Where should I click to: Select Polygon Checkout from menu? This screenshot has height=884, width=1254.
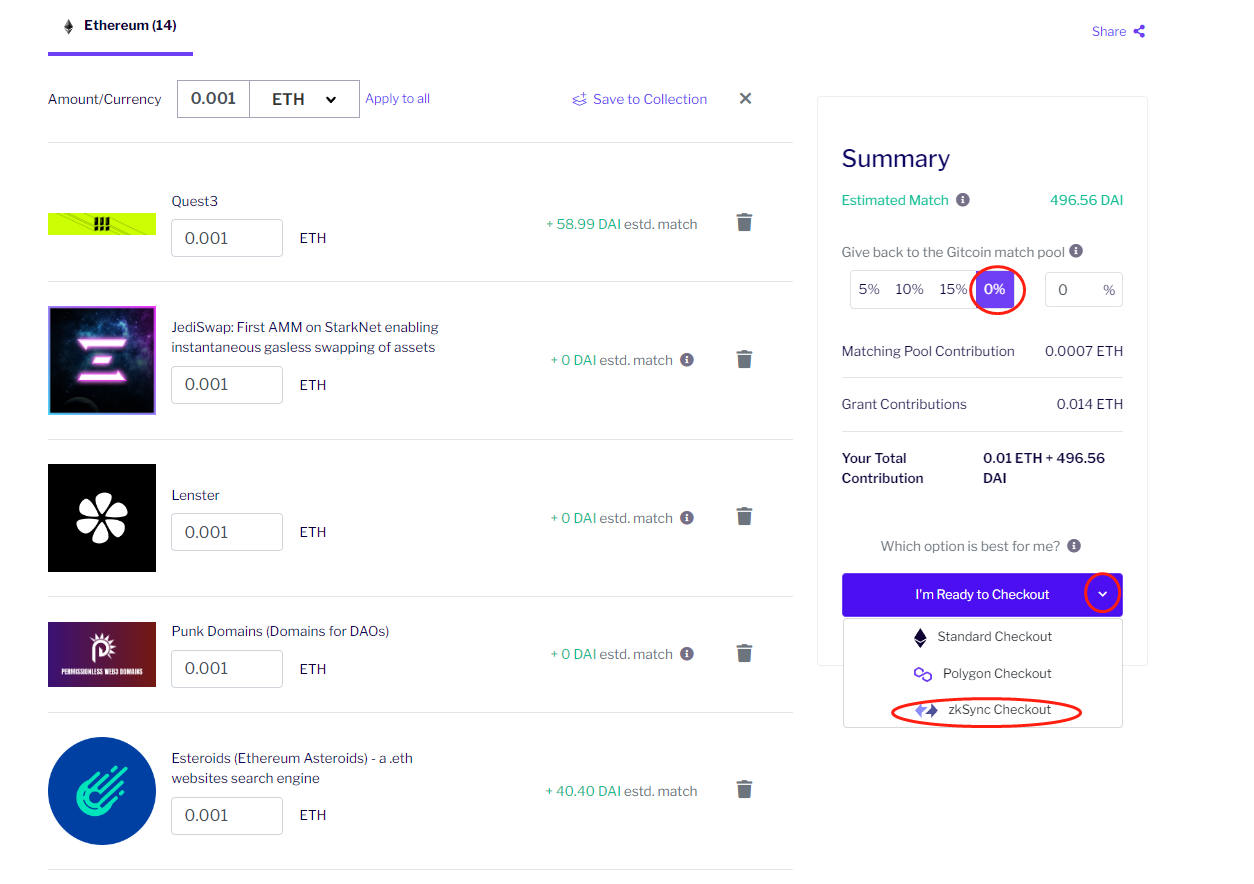(x=984, y=674)
